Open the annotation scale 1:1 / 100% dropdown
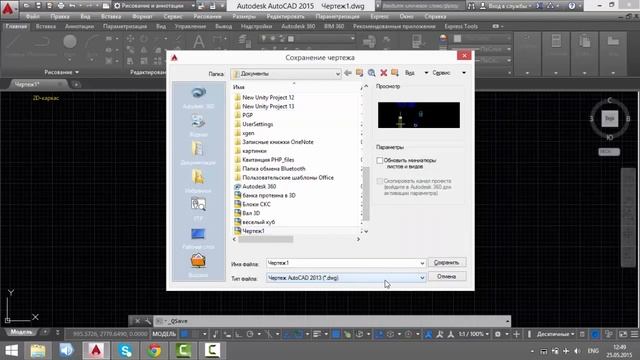This screenshot has height=360, width=640. pos(473,334)
